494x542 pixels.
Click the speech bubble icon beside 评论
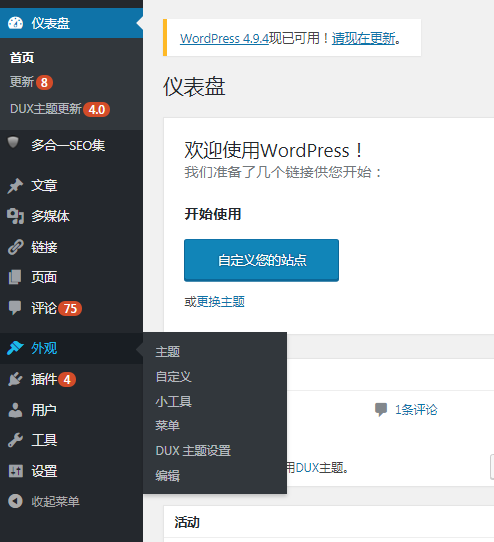click(15, 308)
